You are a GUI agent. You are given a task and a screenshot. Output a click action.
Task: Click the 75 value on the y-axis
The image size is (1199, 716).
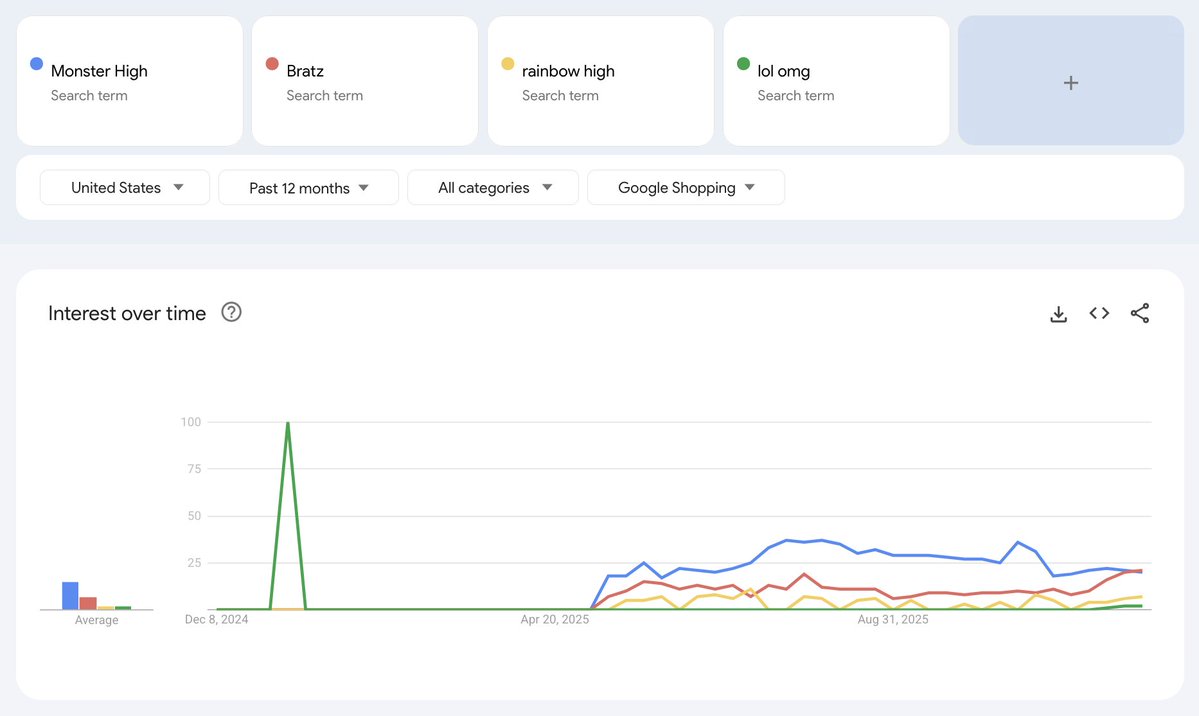click(194, 469)
